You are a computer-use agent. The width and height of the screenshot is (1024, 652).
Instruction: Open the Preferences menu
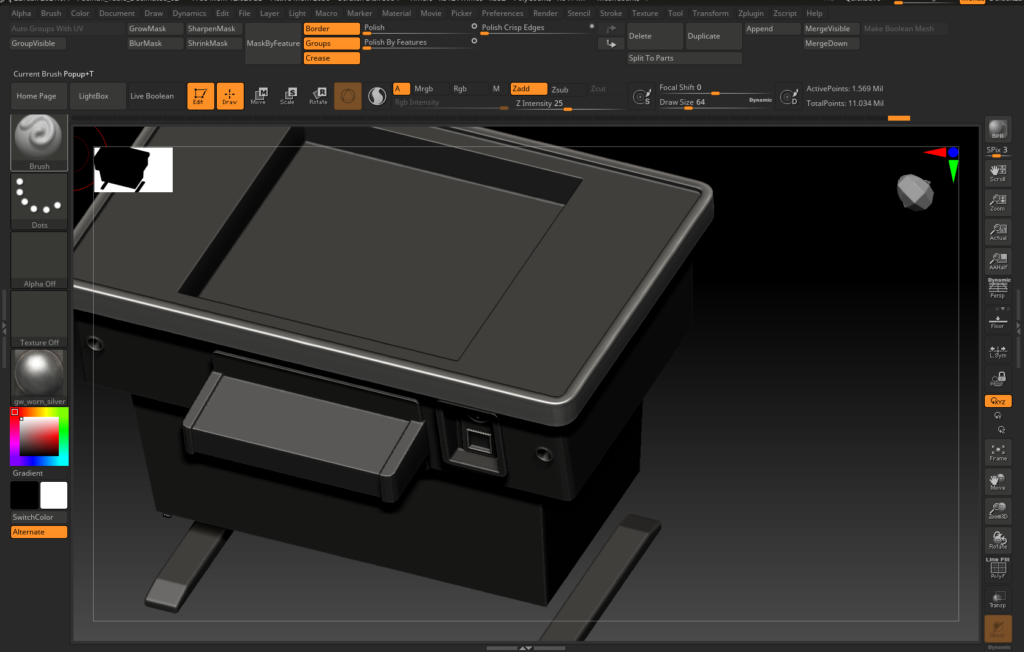(502, 13)
